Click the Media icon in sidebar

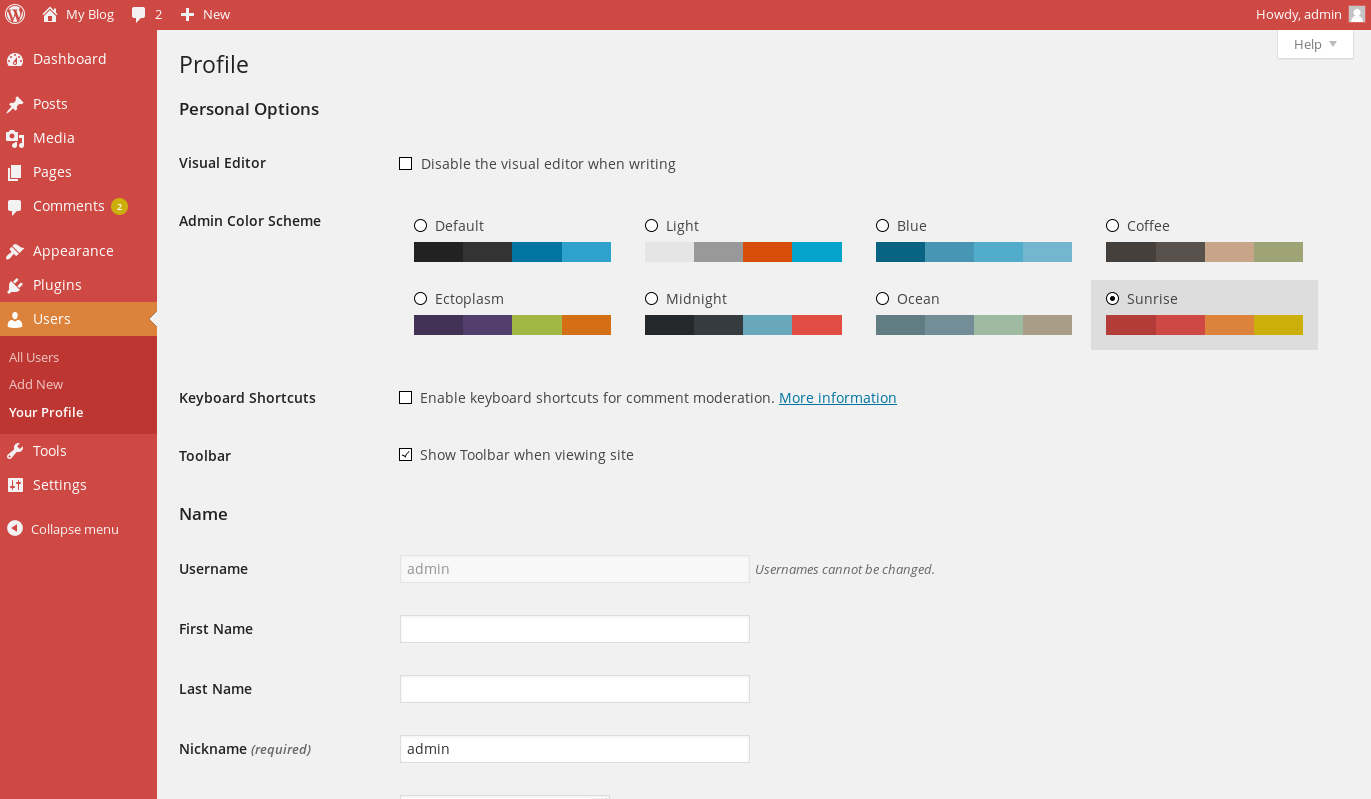[x=15, y=138]
